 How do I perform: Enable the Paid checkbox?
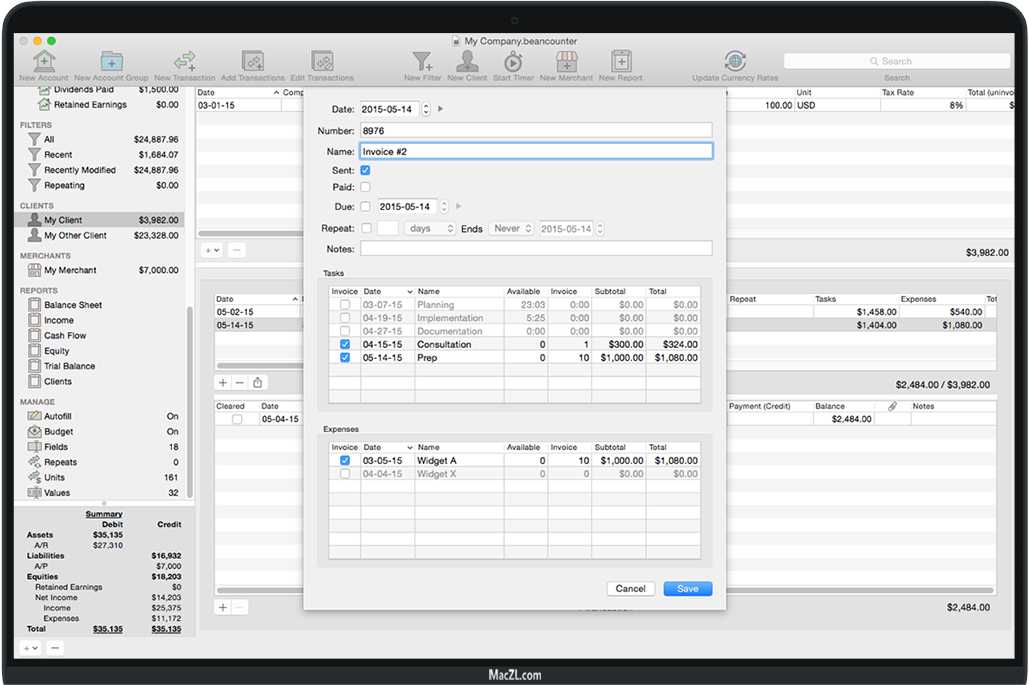(x=365, y=187)
